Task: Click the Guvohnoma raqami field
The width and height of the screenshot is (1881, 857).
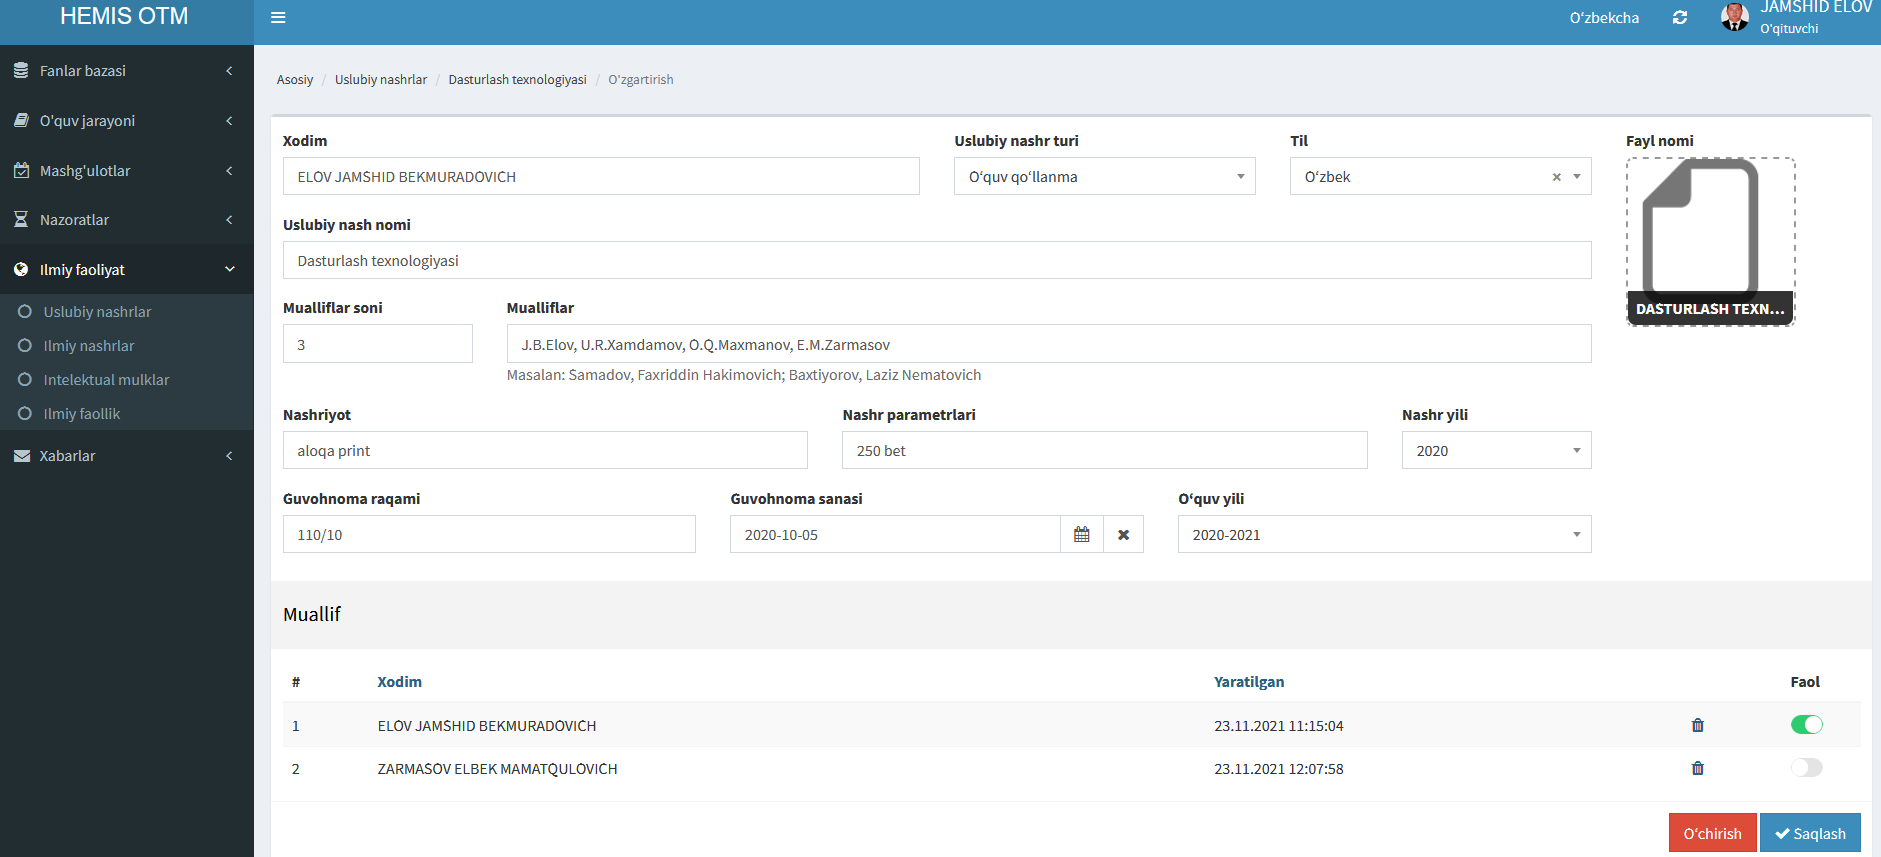Action: click(489, 534)
